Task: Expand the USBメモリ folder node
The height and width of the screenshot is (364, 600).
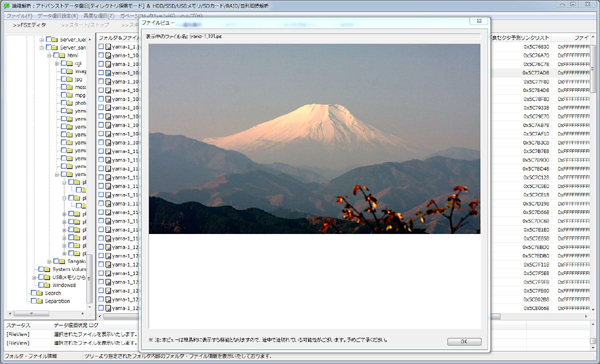Action: coord(34,277)
